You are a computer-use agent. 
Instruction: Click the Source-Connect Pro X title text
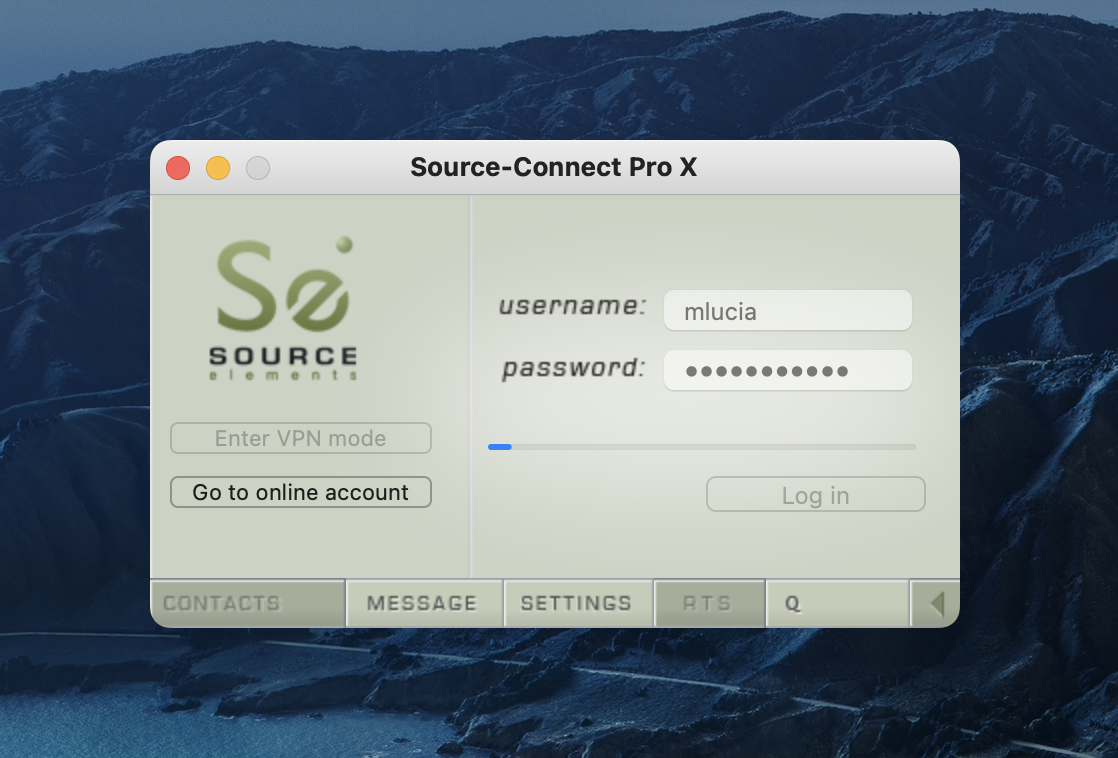(553, 167)
